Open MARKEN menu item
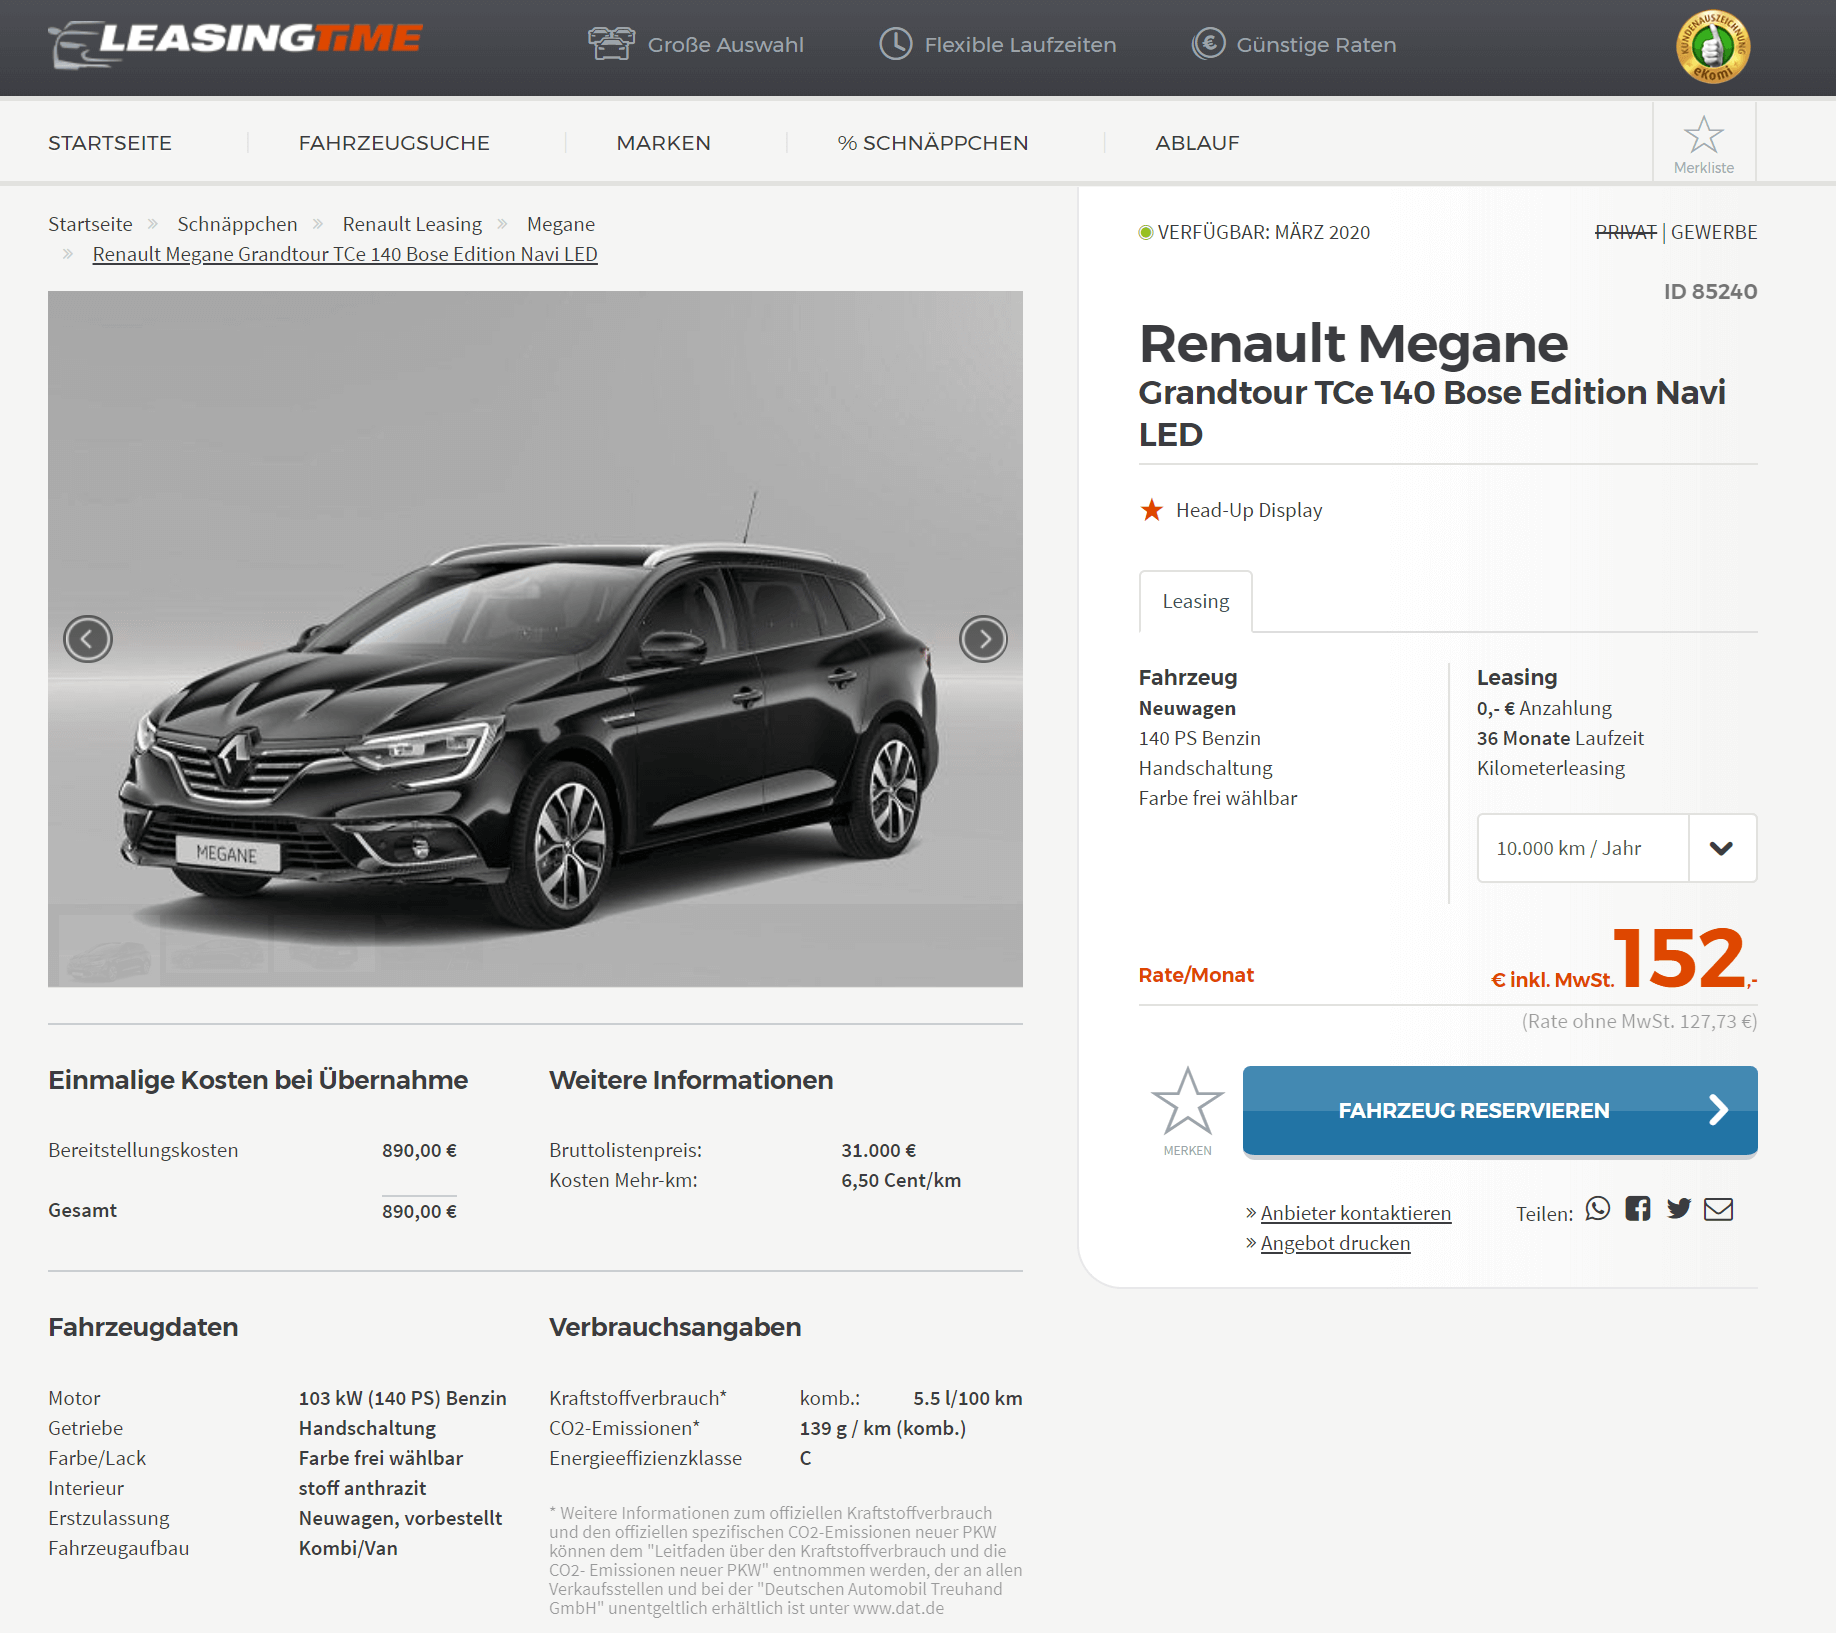Viewport: 1836px width, 1633px height. 664,143
